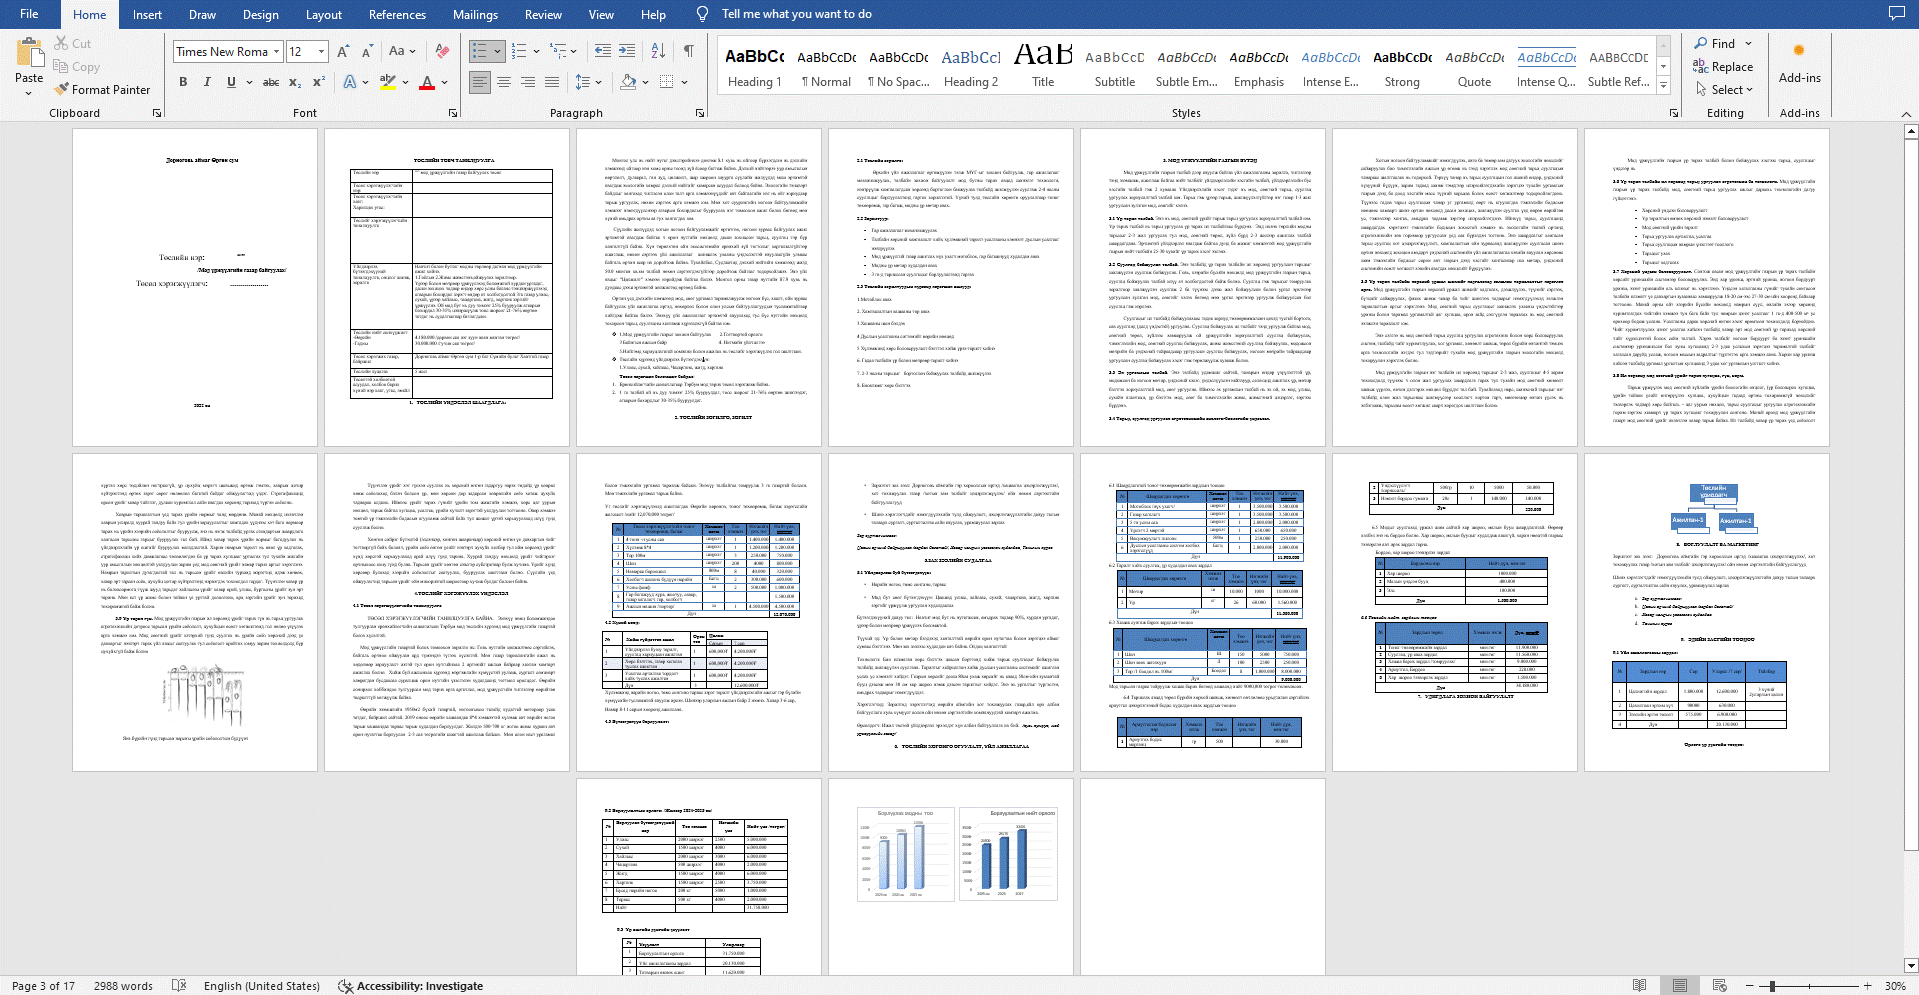Open the font name dropdown
The width and height of the screenshot is (1919, 995).
coord(277,51)
